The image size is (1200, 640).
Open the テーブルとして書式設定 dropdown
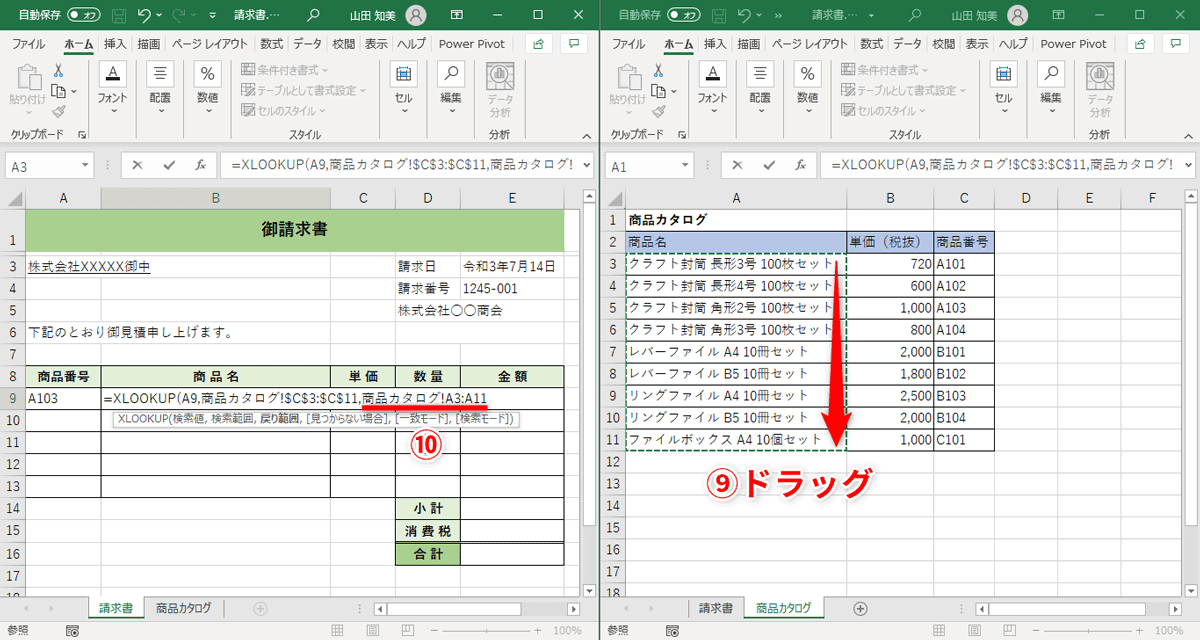[x=290, y=89]
